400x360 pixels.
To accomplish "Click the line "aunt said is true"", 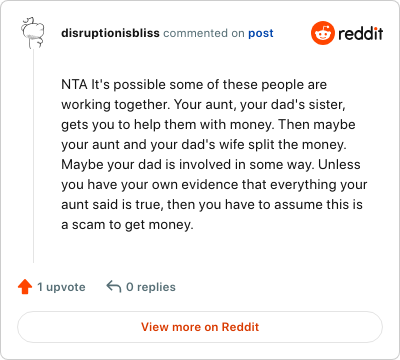I will coord(212,205).
